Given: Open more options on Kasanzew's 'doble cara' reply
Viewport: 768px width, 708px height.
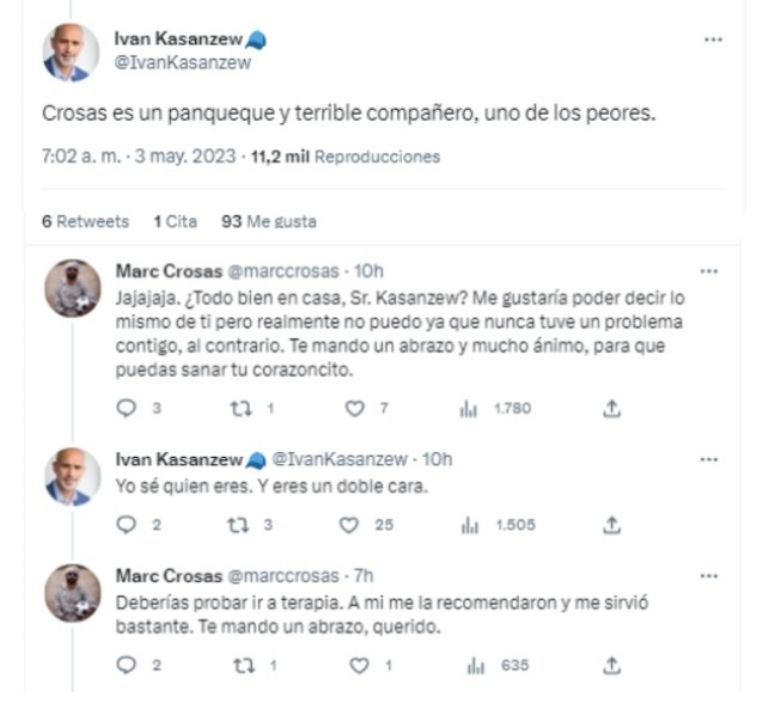Looking at the screenshot, I should [x=709, y=459].
